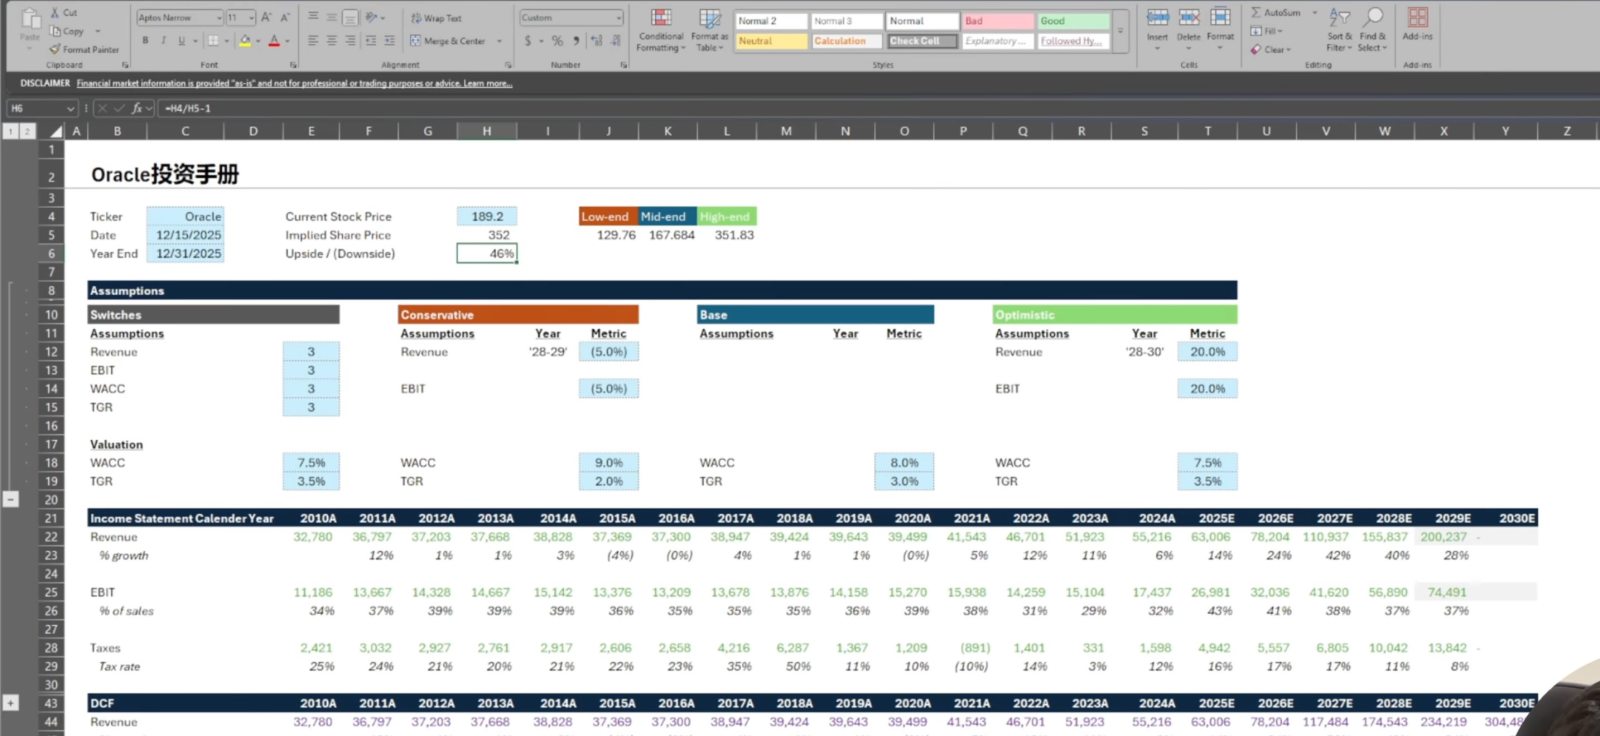Collapse row group with minus button
This screenshot has height=736, width=1600.
click(11, 499)
